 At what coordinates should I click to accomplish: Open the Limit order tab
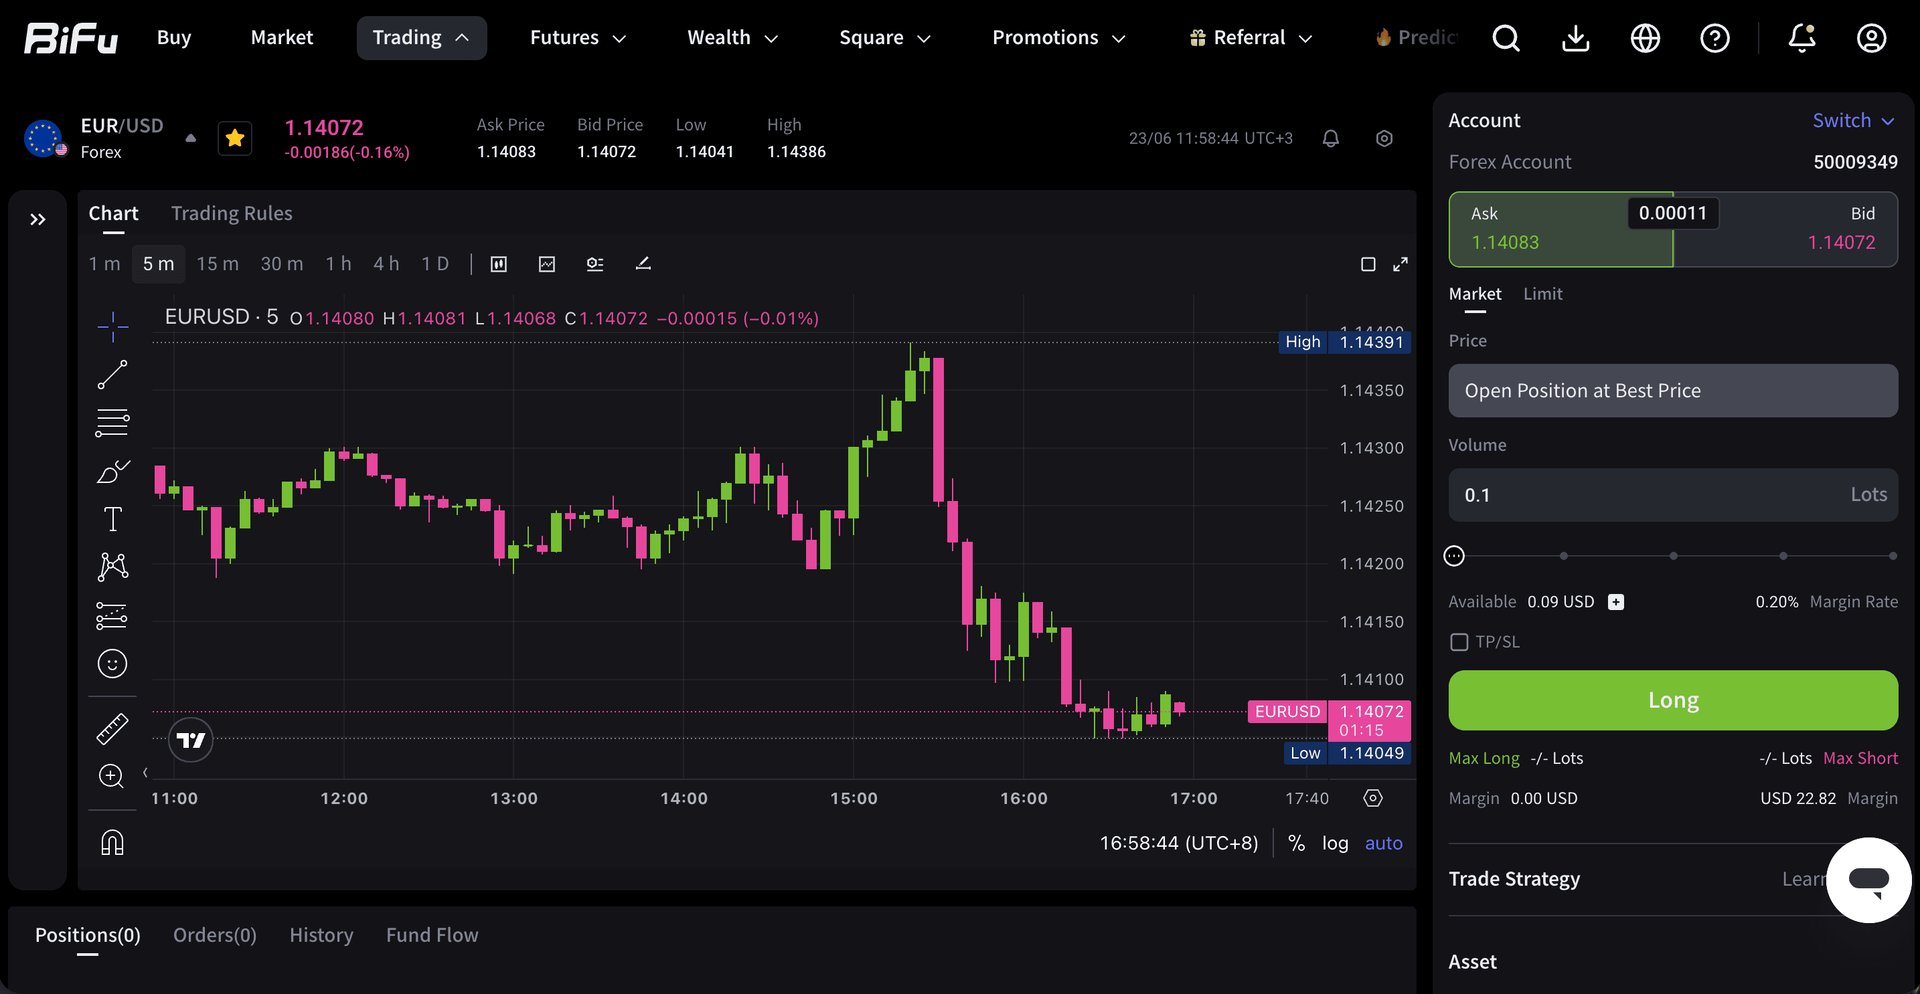point(1542,294)
